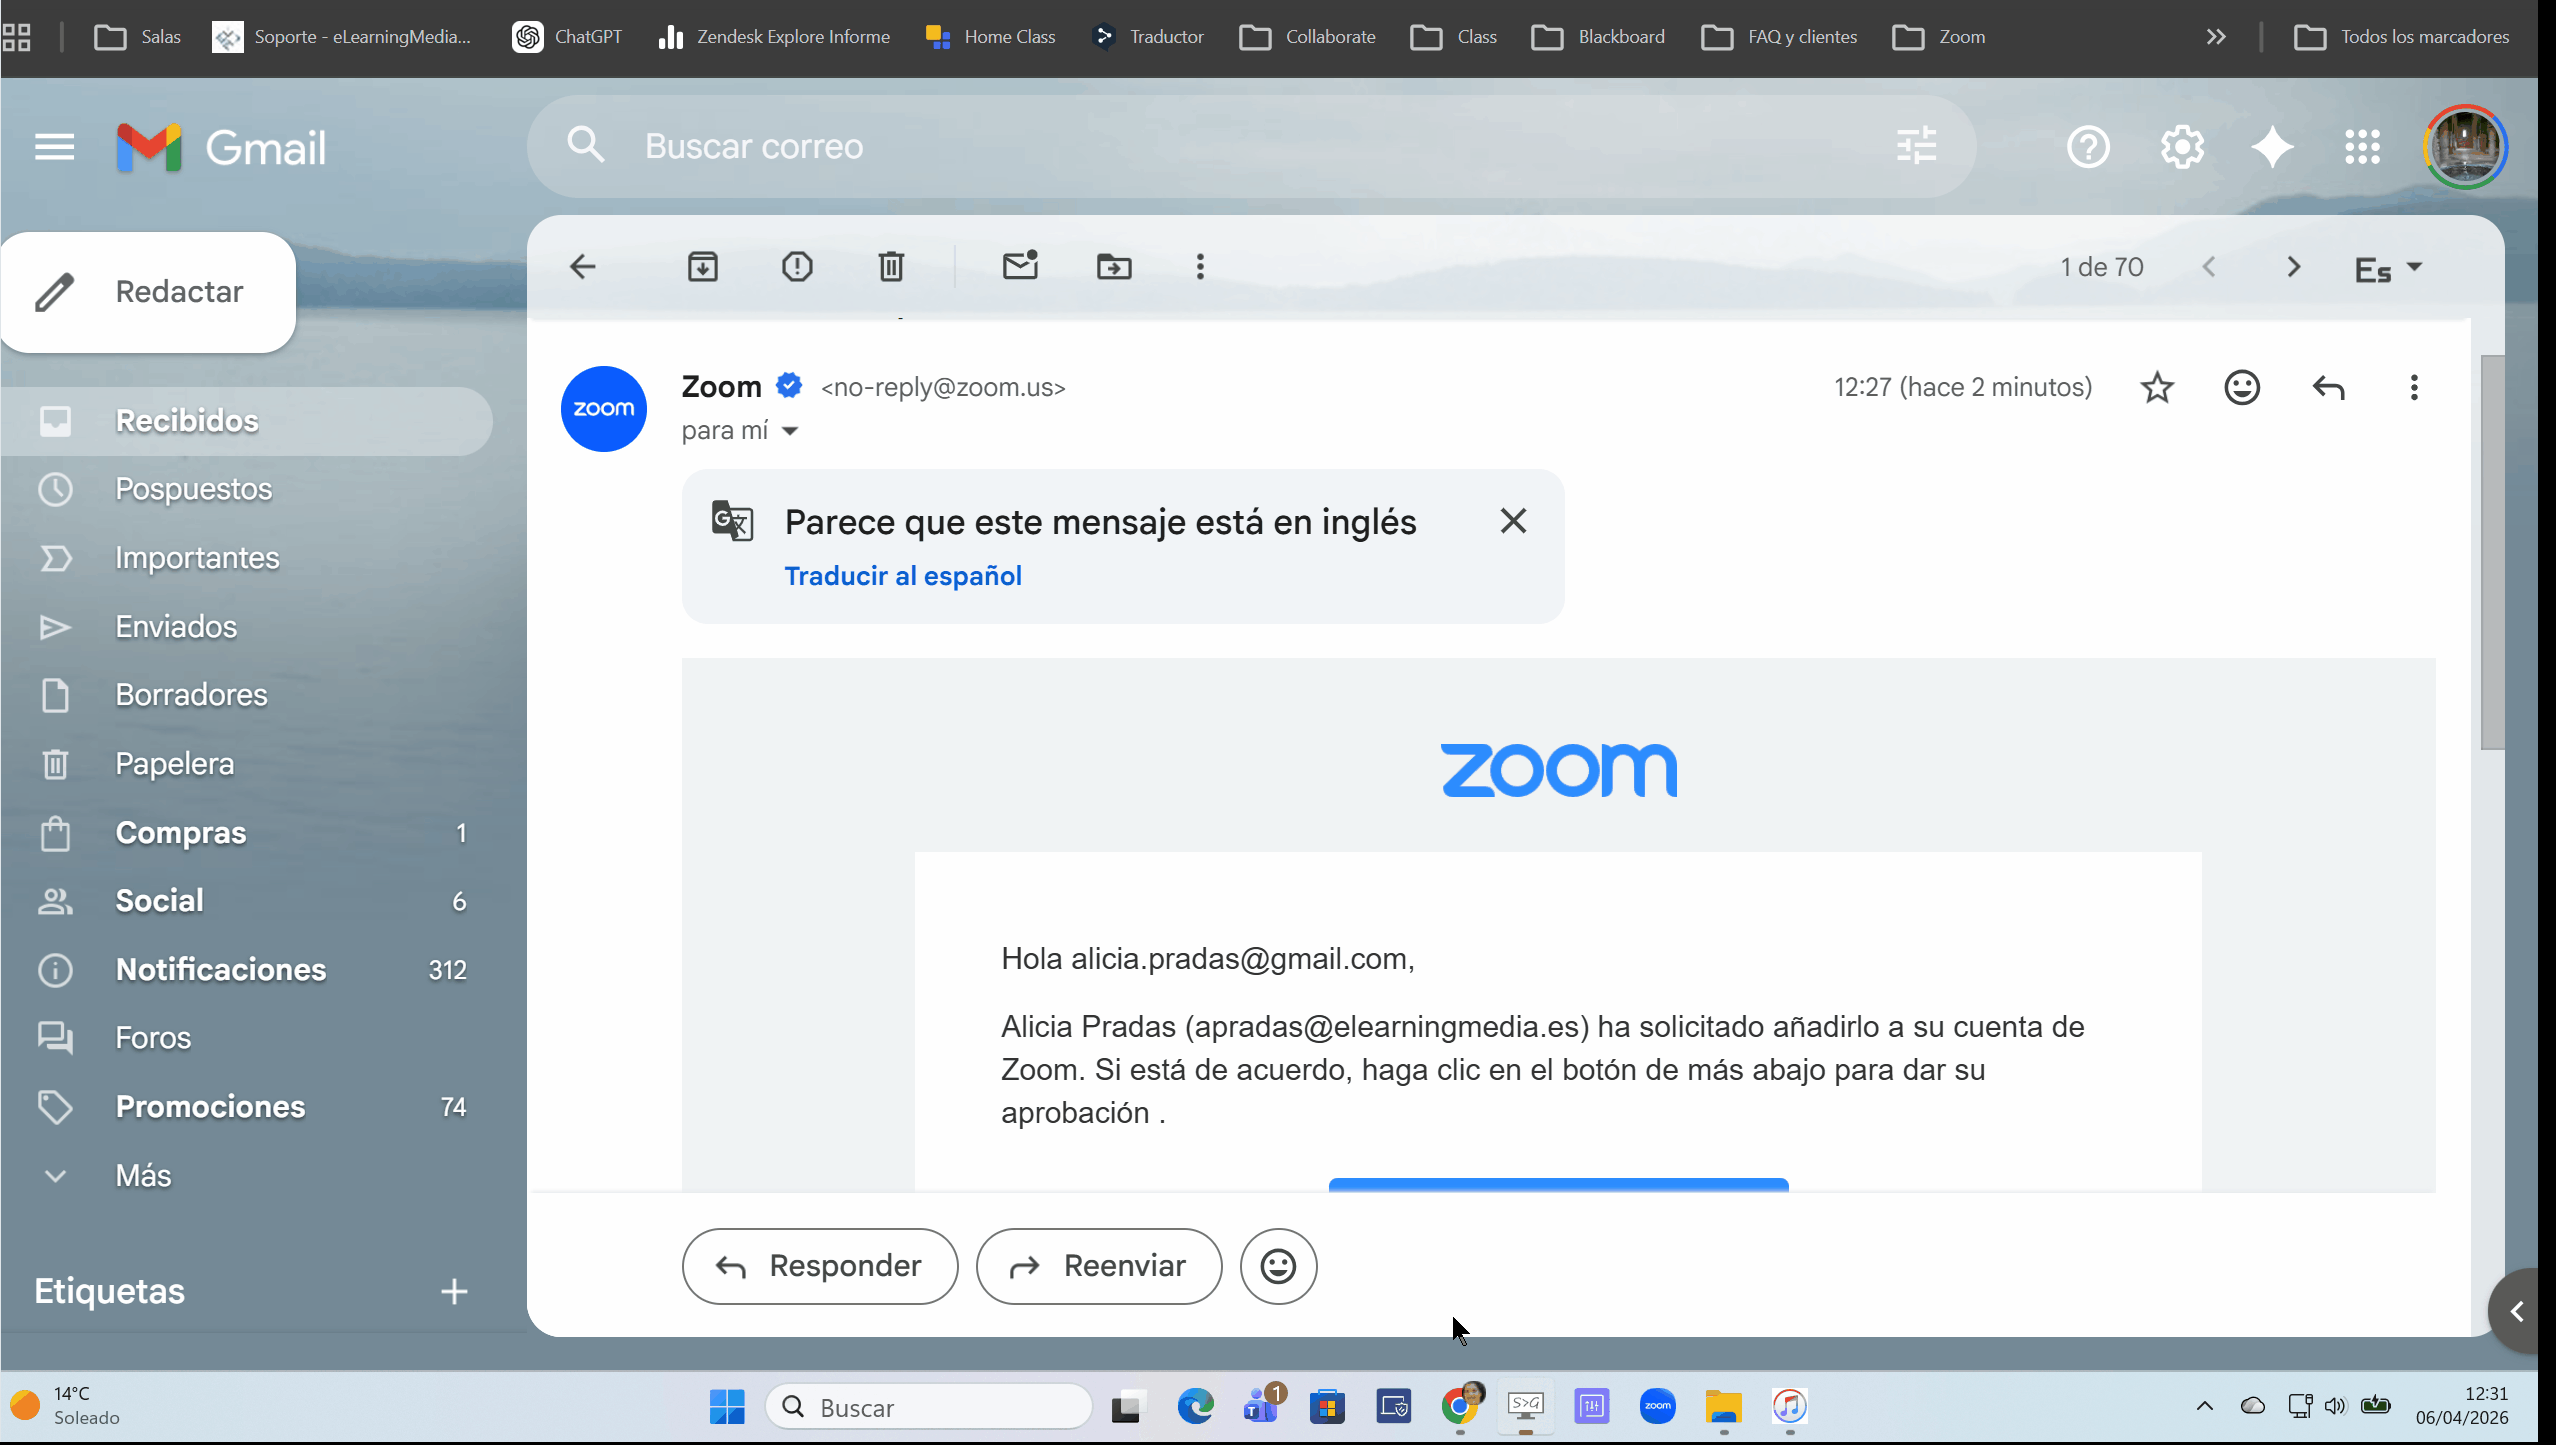The height and width of the screenshot is (1445, 2556).
Task: Expand recipient details next to 'para mí'
Action: (790, 431)
